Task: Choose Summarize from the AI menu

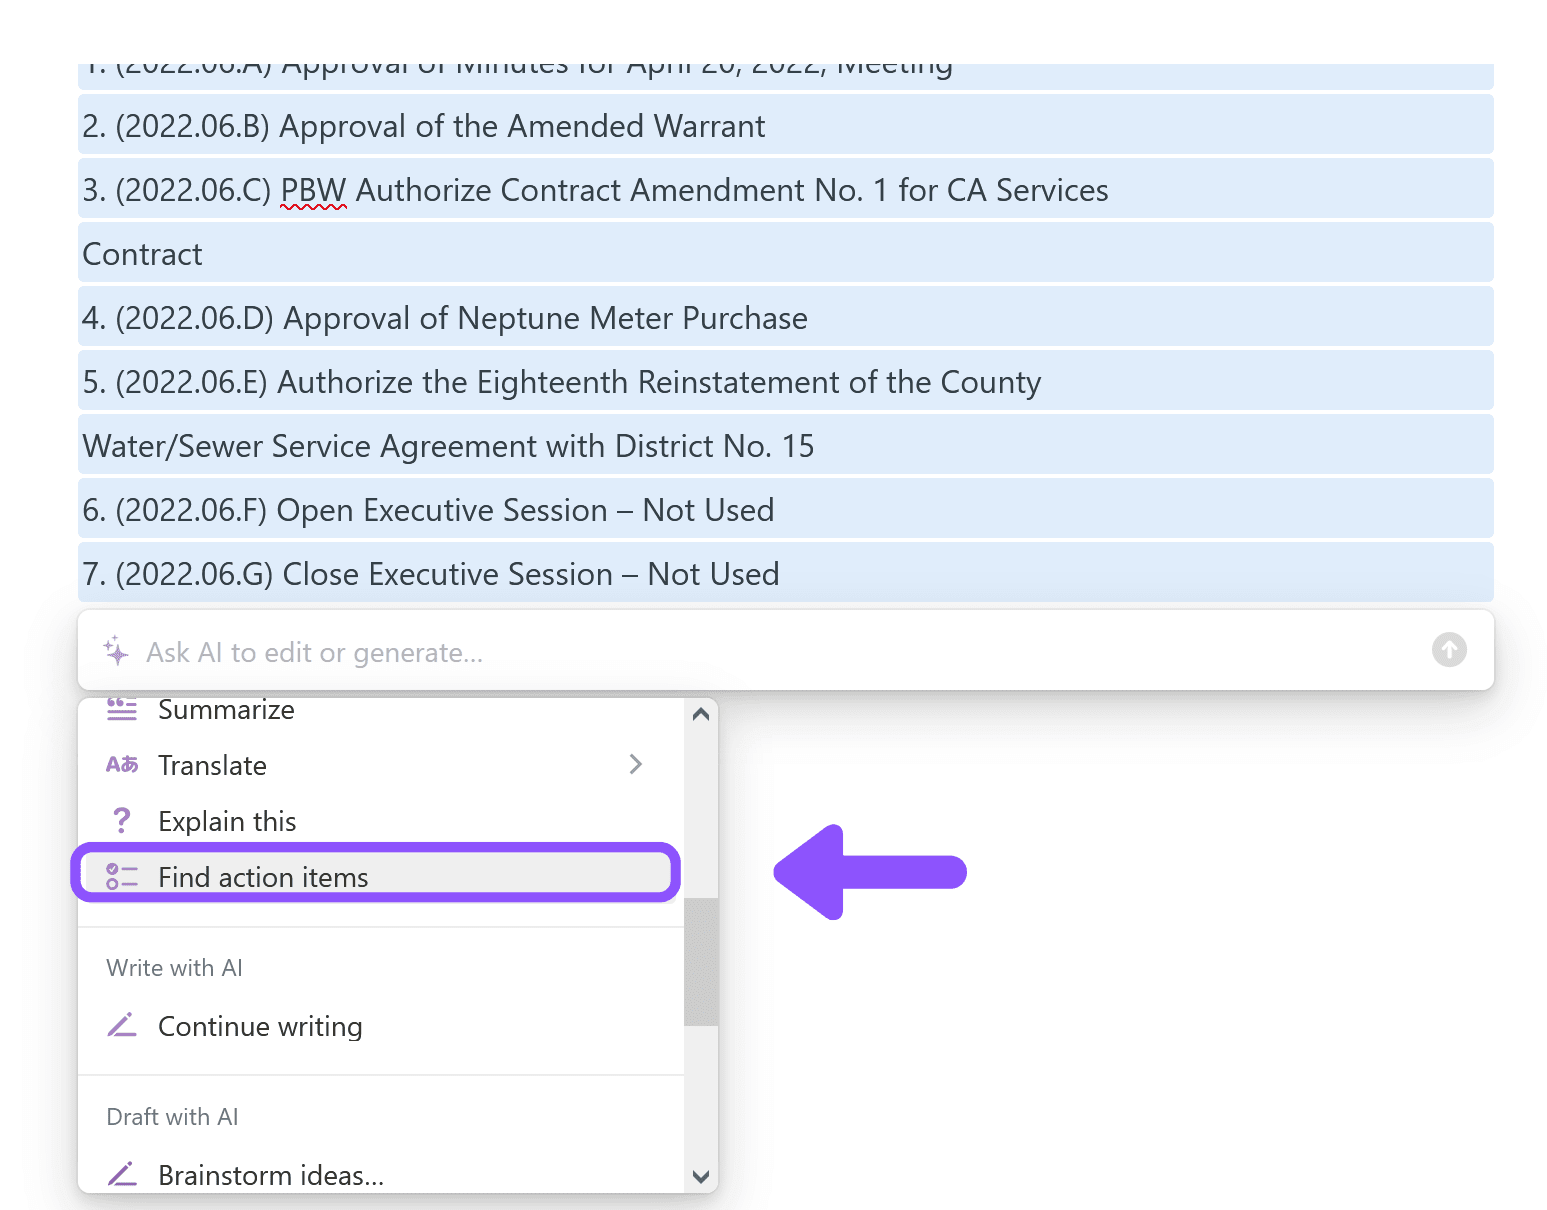Action: coord(380,710)
